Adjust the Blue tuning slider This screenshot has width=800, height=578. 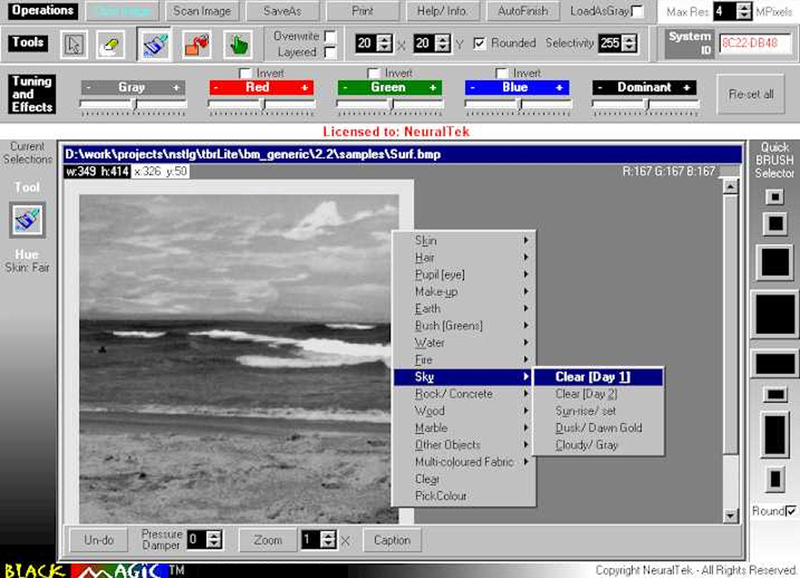tap(517, 104)
